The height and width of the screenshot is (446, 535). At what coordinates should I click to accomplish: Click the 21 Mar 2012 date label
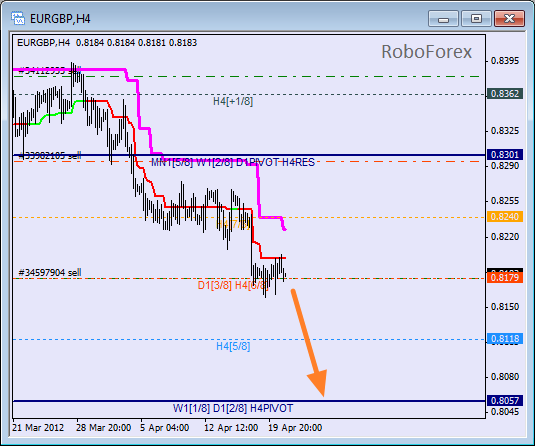pos(38,428)
